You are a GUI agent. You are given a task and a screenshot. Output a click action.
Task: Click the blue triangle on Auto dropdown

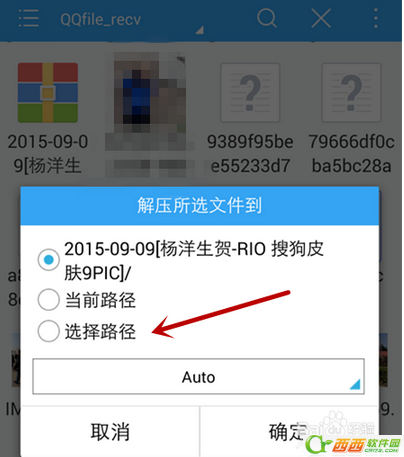[x=355, y=384]
